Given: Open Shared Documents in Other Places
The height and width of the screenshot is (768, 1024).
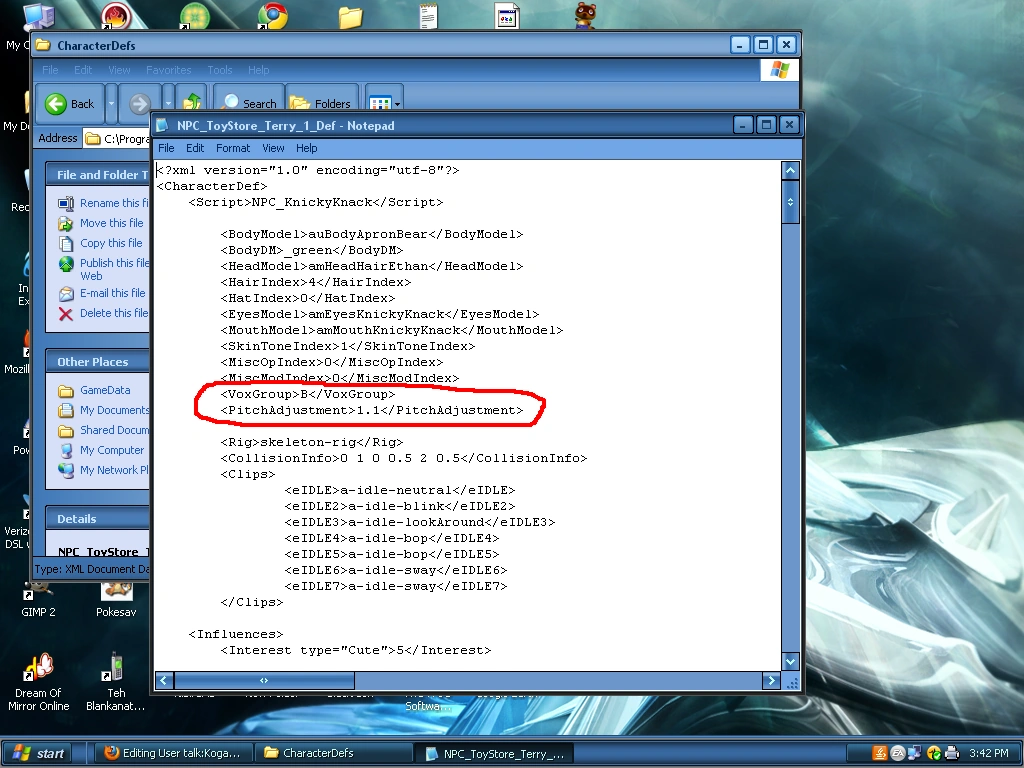Looking at the screenshot, I should (114, 430).
